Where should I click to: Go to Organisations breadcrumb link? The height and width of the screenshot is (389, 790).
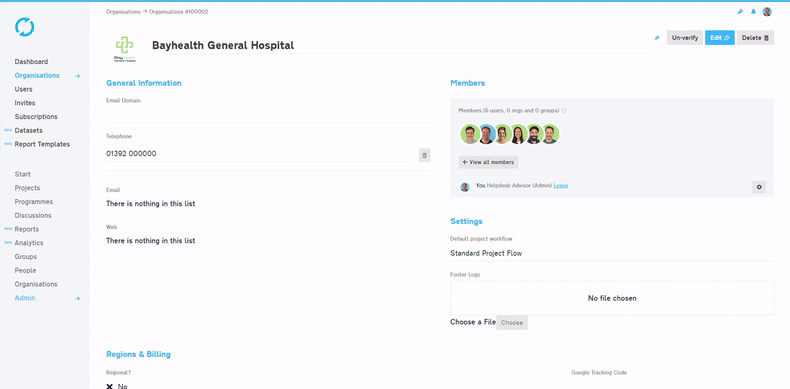(x=123, y=12)
